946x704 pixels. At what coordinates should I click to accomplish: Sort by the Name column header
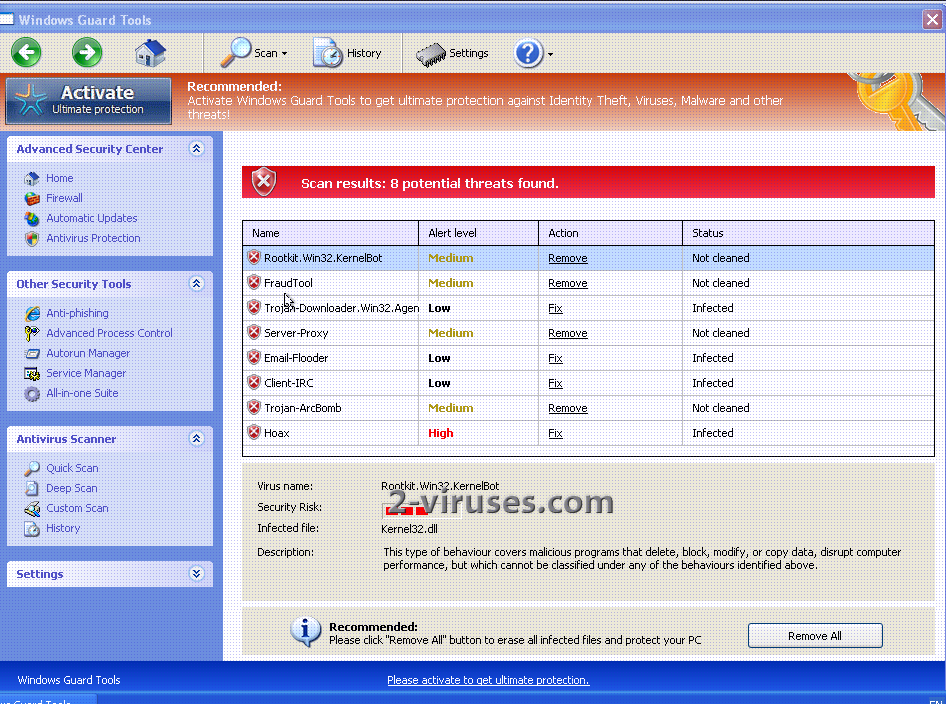(331, 233)
